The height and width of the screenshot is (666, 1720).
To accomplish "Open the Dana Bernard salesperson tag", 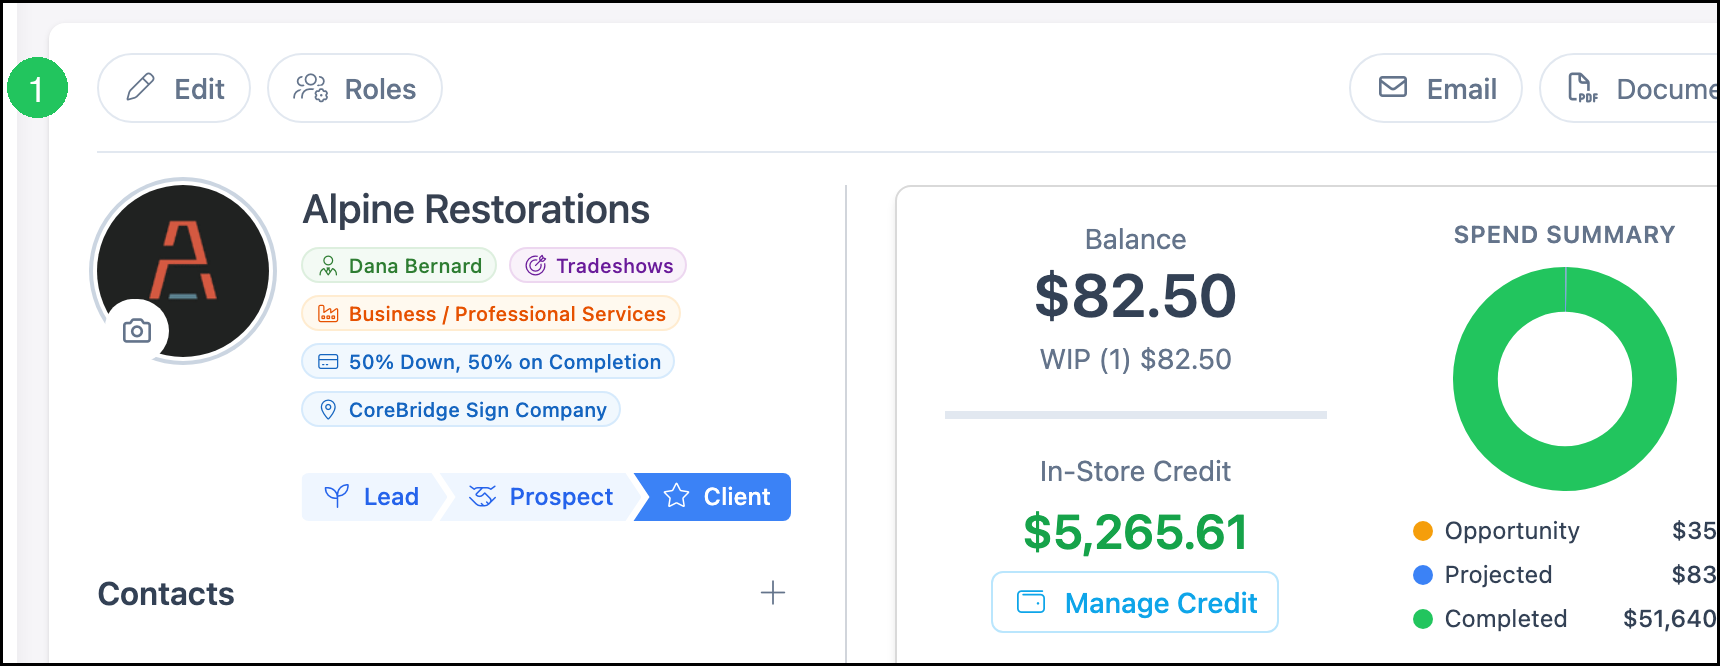I will click(399, 265).
